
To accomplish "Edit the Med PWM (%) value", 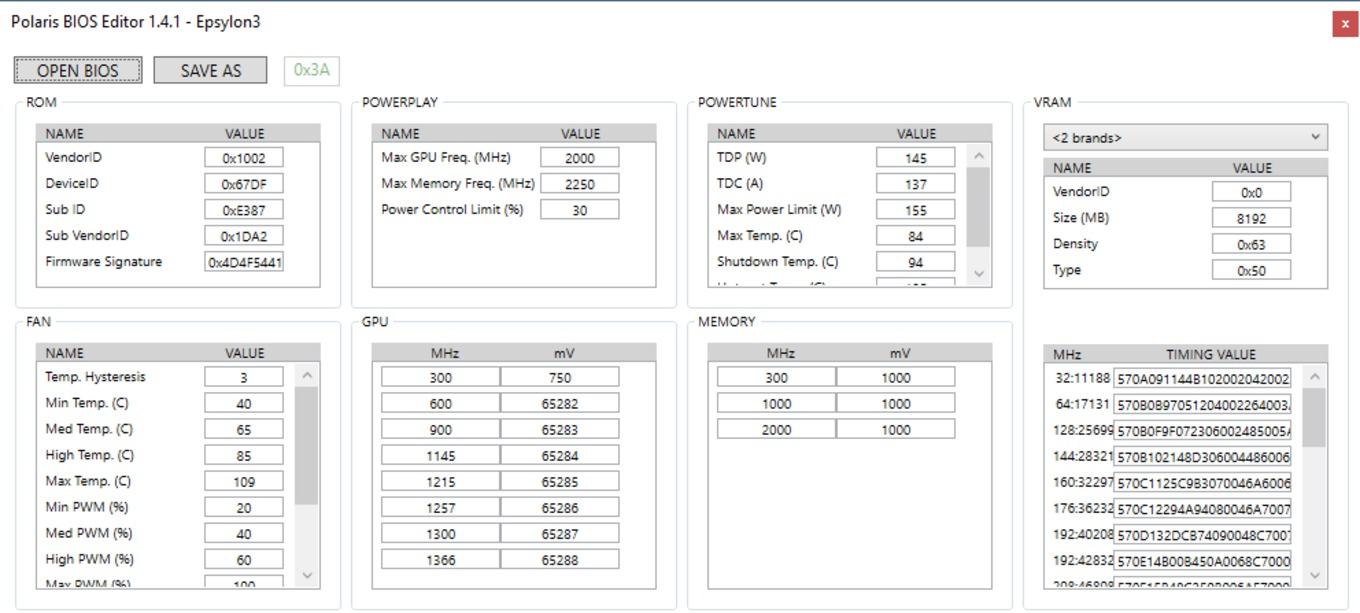I will tap(244, 533).
